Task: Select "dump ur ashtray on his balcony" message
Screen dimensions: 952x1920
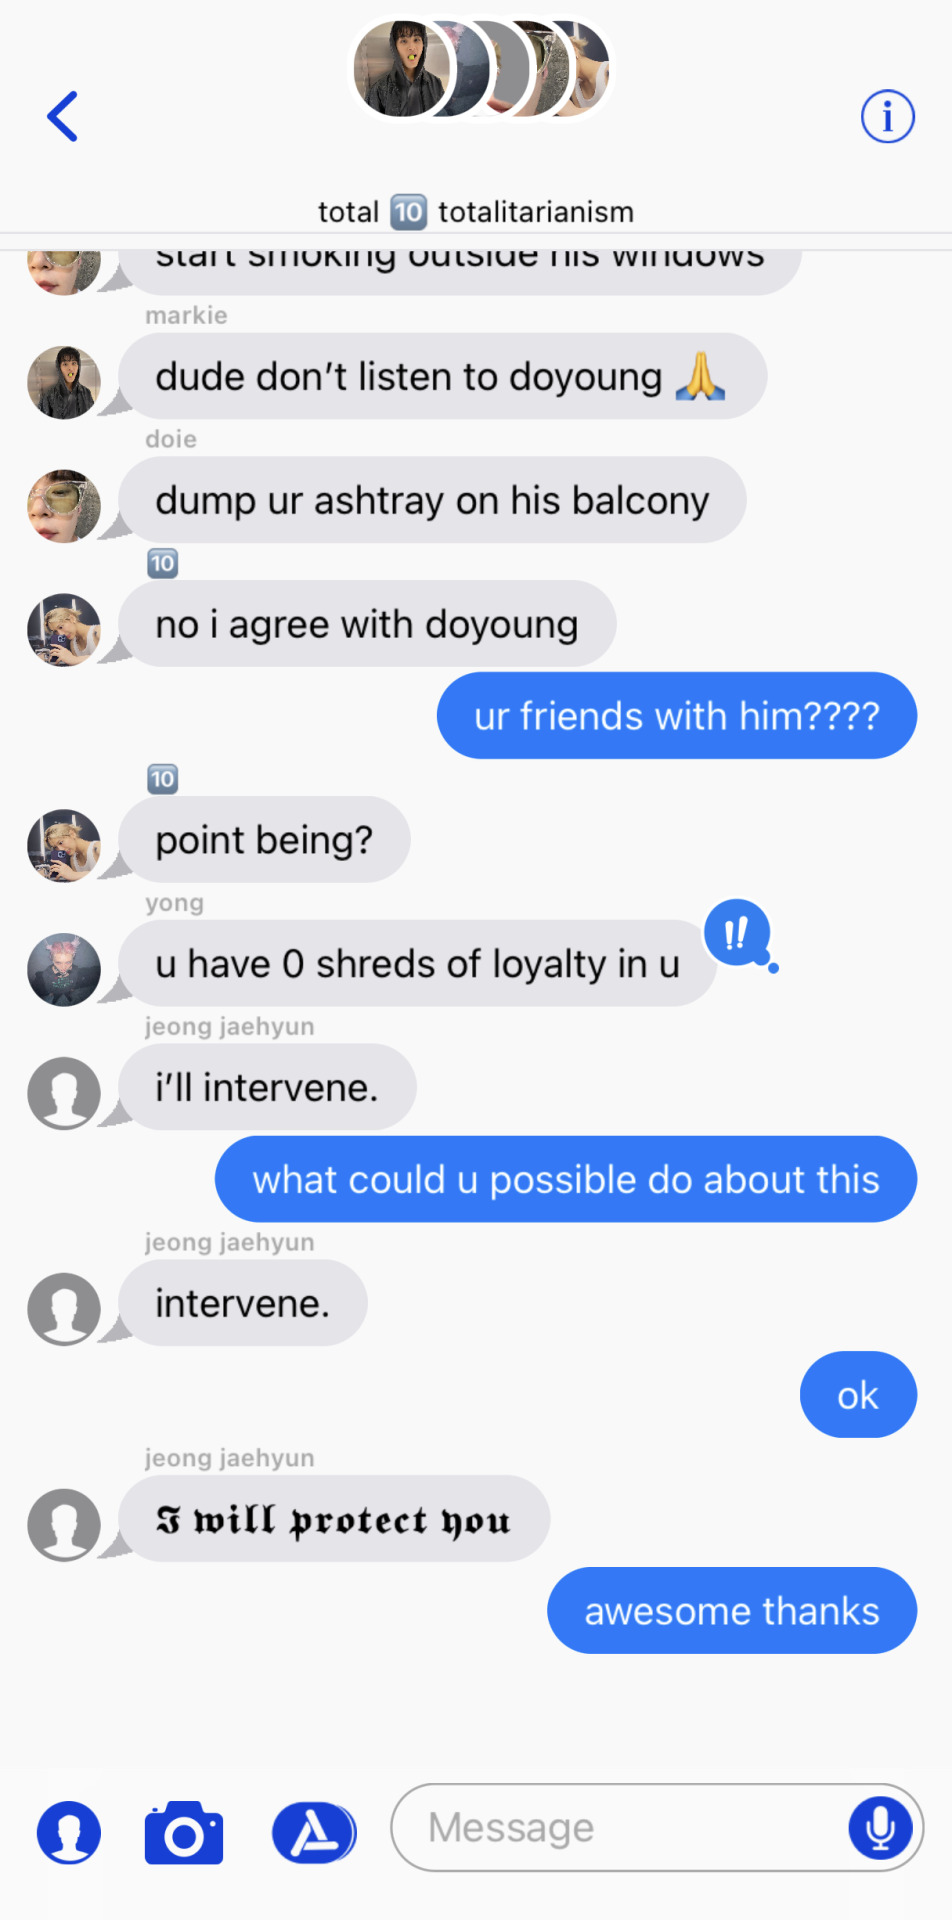Action: pos(432,500)
